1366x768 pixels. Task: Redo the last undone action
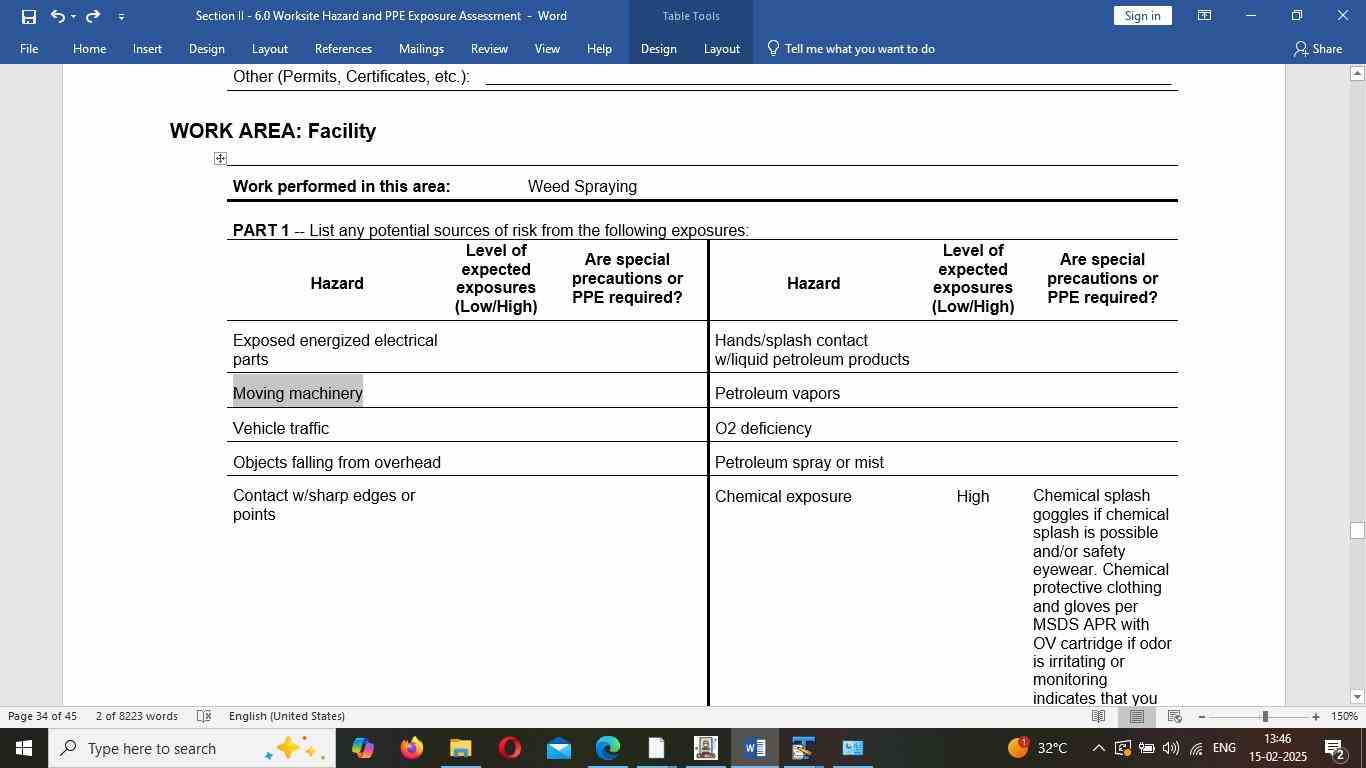(x=93, y=16)
